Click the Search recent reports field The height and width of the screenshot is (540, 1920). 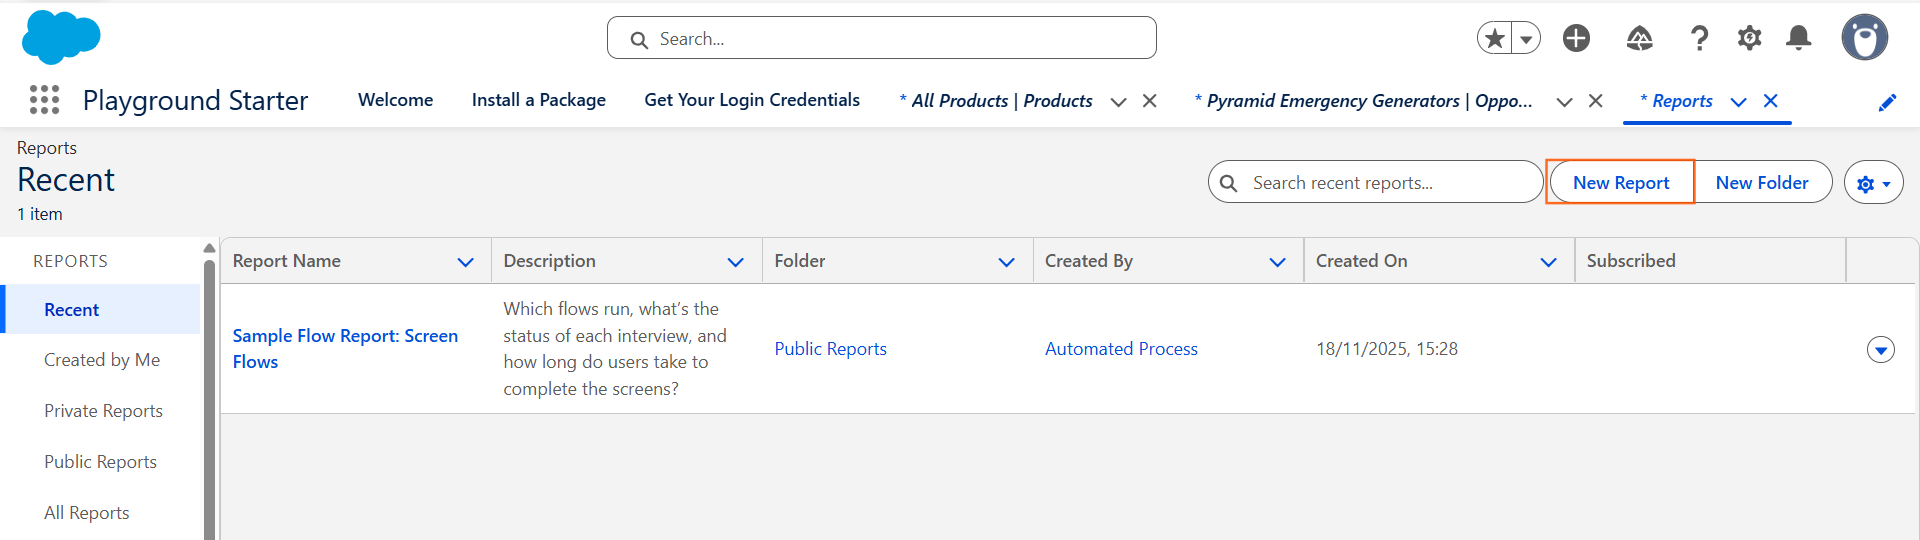(x=1376, y=182)
